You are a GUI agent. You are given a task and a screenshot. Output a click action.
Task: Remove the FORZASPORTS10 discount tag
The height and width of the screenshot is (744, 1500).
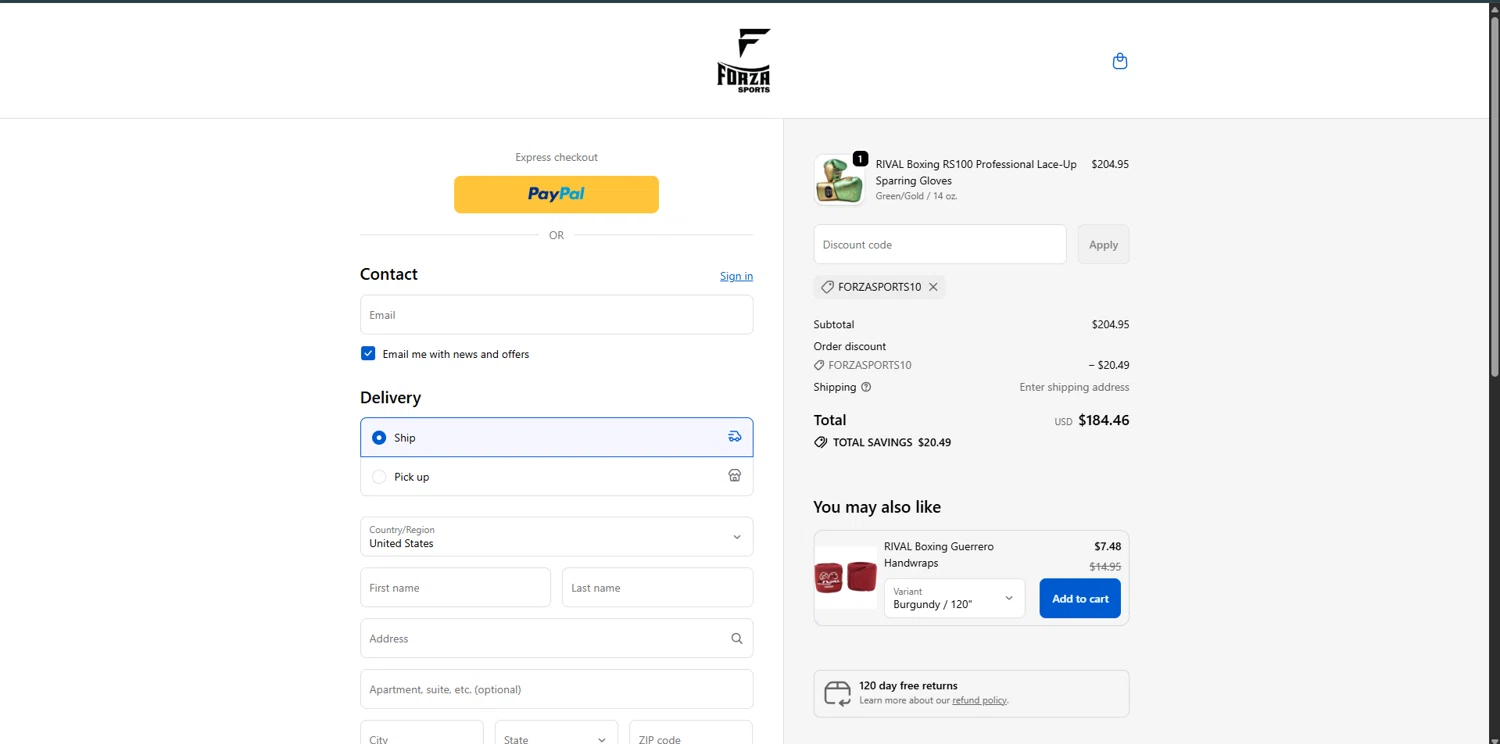pyautogui.click(x=933, y=287)
